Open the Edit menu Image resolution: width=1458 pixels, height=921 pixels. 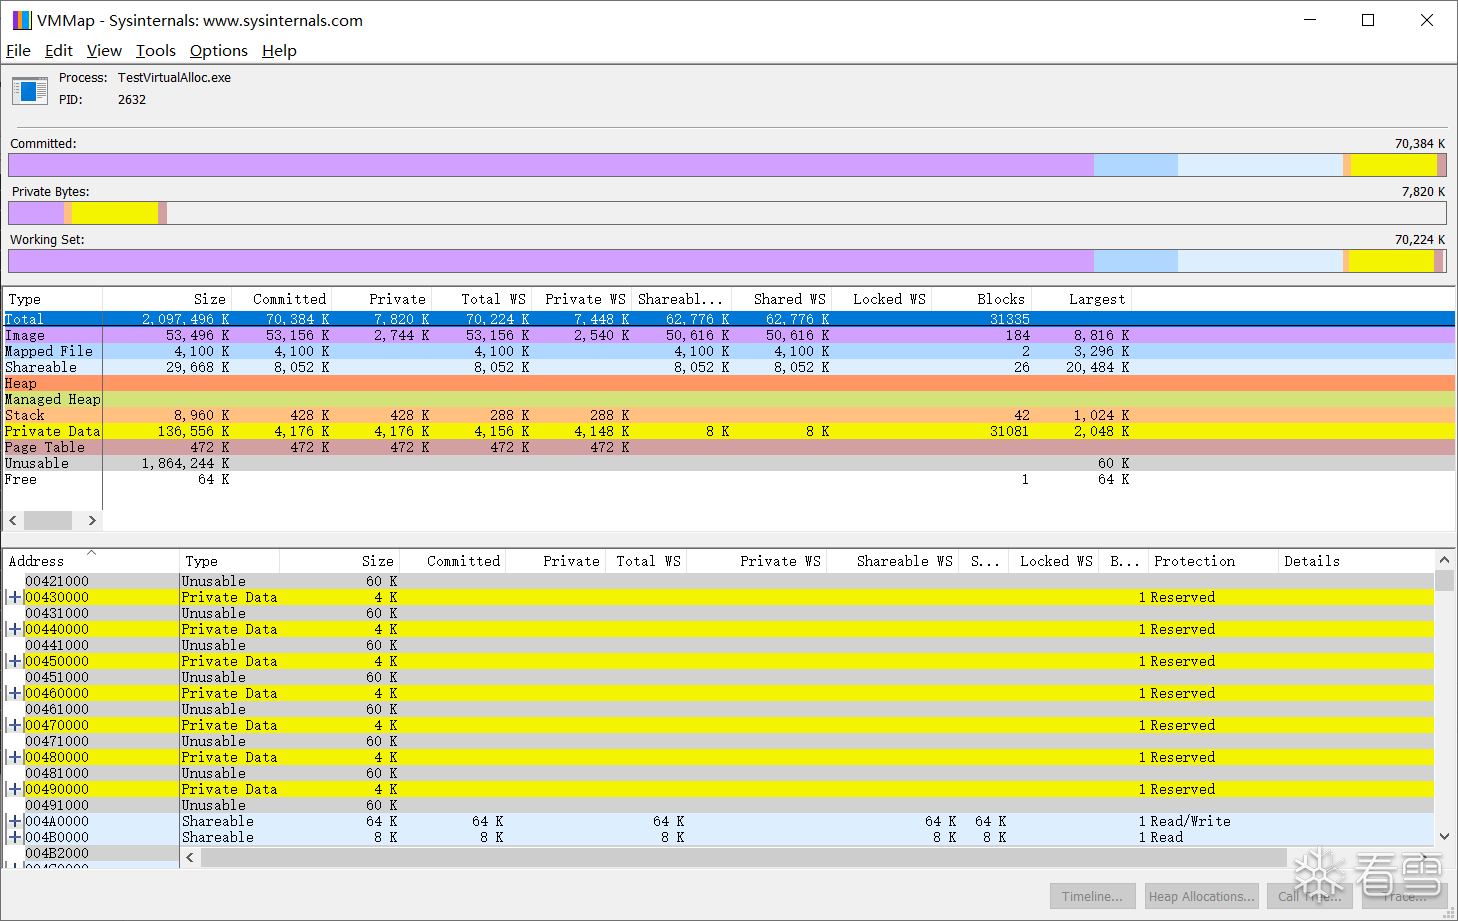(x=58, y=50)
